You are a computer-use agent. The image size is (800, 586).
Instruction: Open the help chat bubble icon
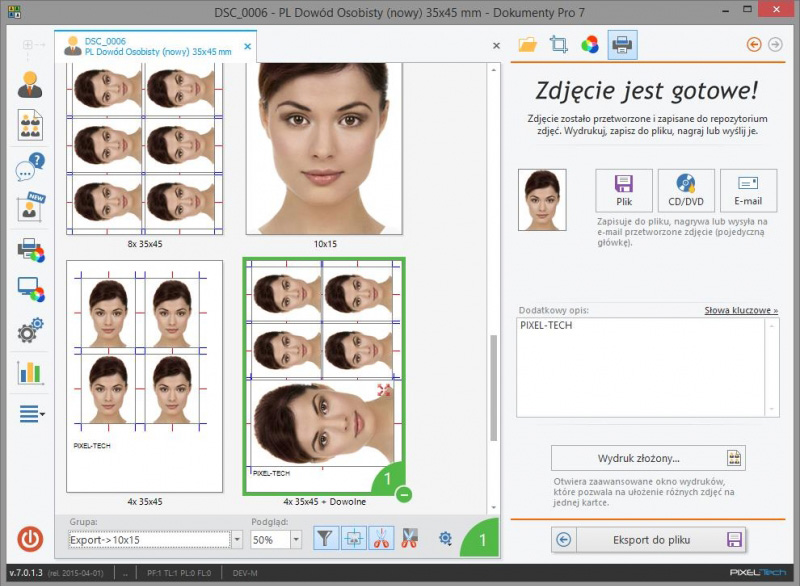tap(30, 167)
